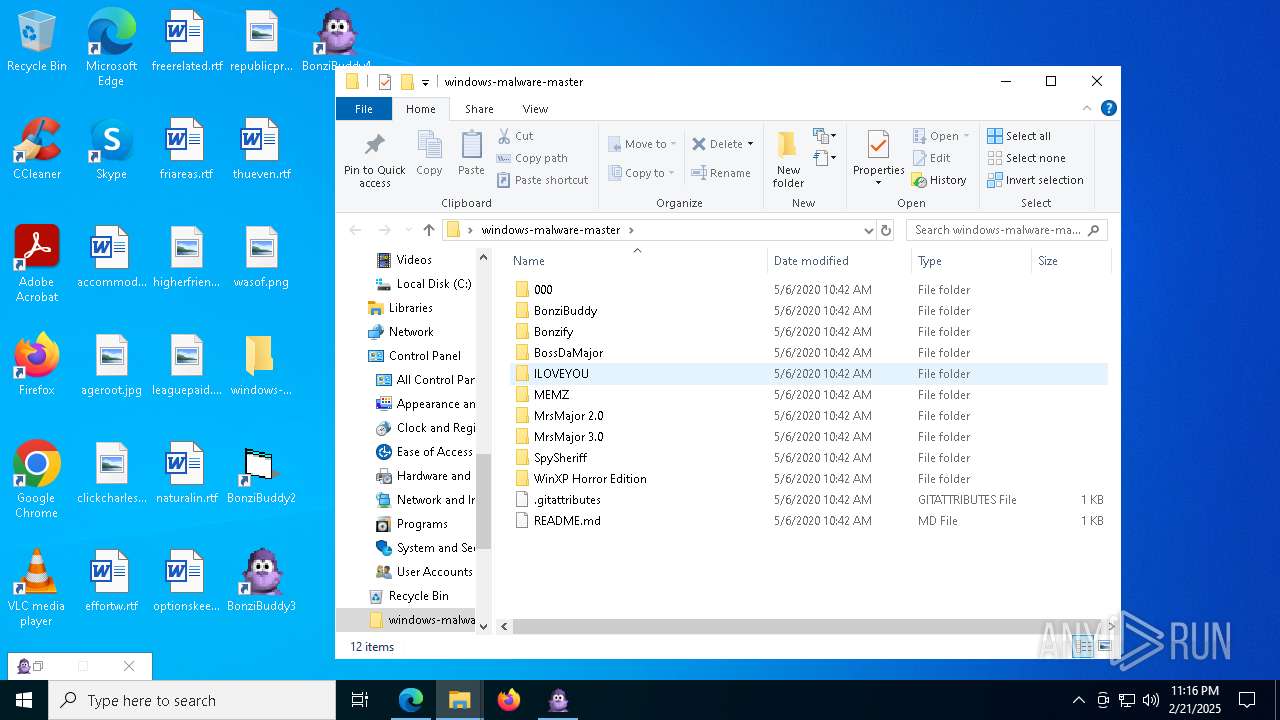This screenshot has height=720, width=1280.
Task: Sort by Date modified column
Action: 840,261
